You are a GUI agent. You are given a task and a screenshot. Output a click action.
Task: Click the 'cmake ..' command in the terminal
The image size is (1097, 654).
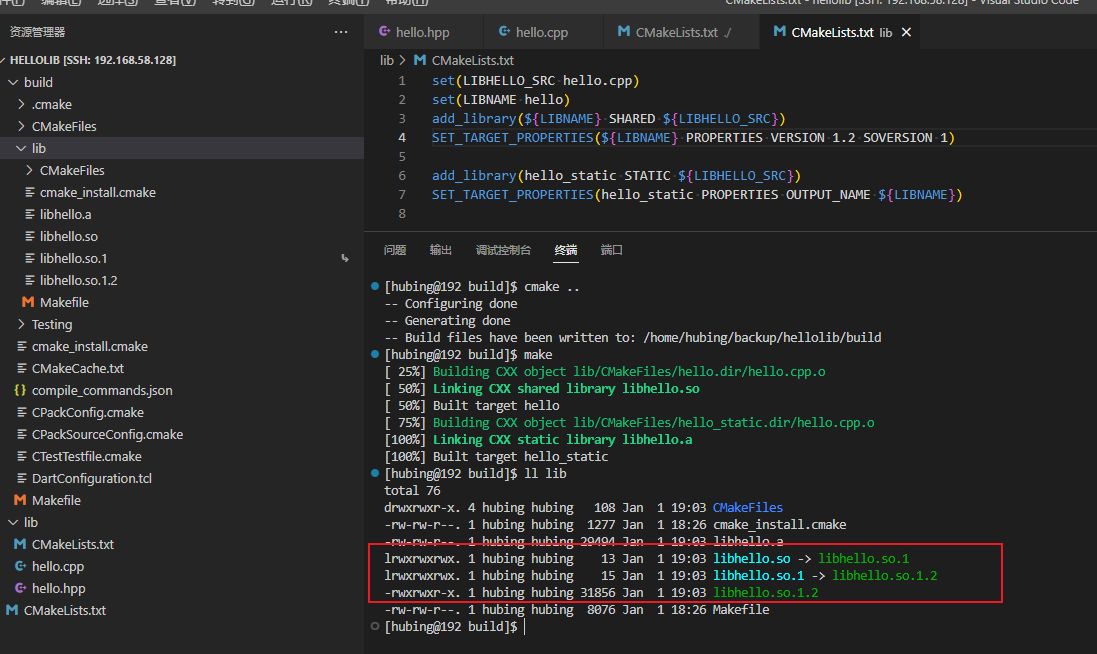click(x=551, y=287)
